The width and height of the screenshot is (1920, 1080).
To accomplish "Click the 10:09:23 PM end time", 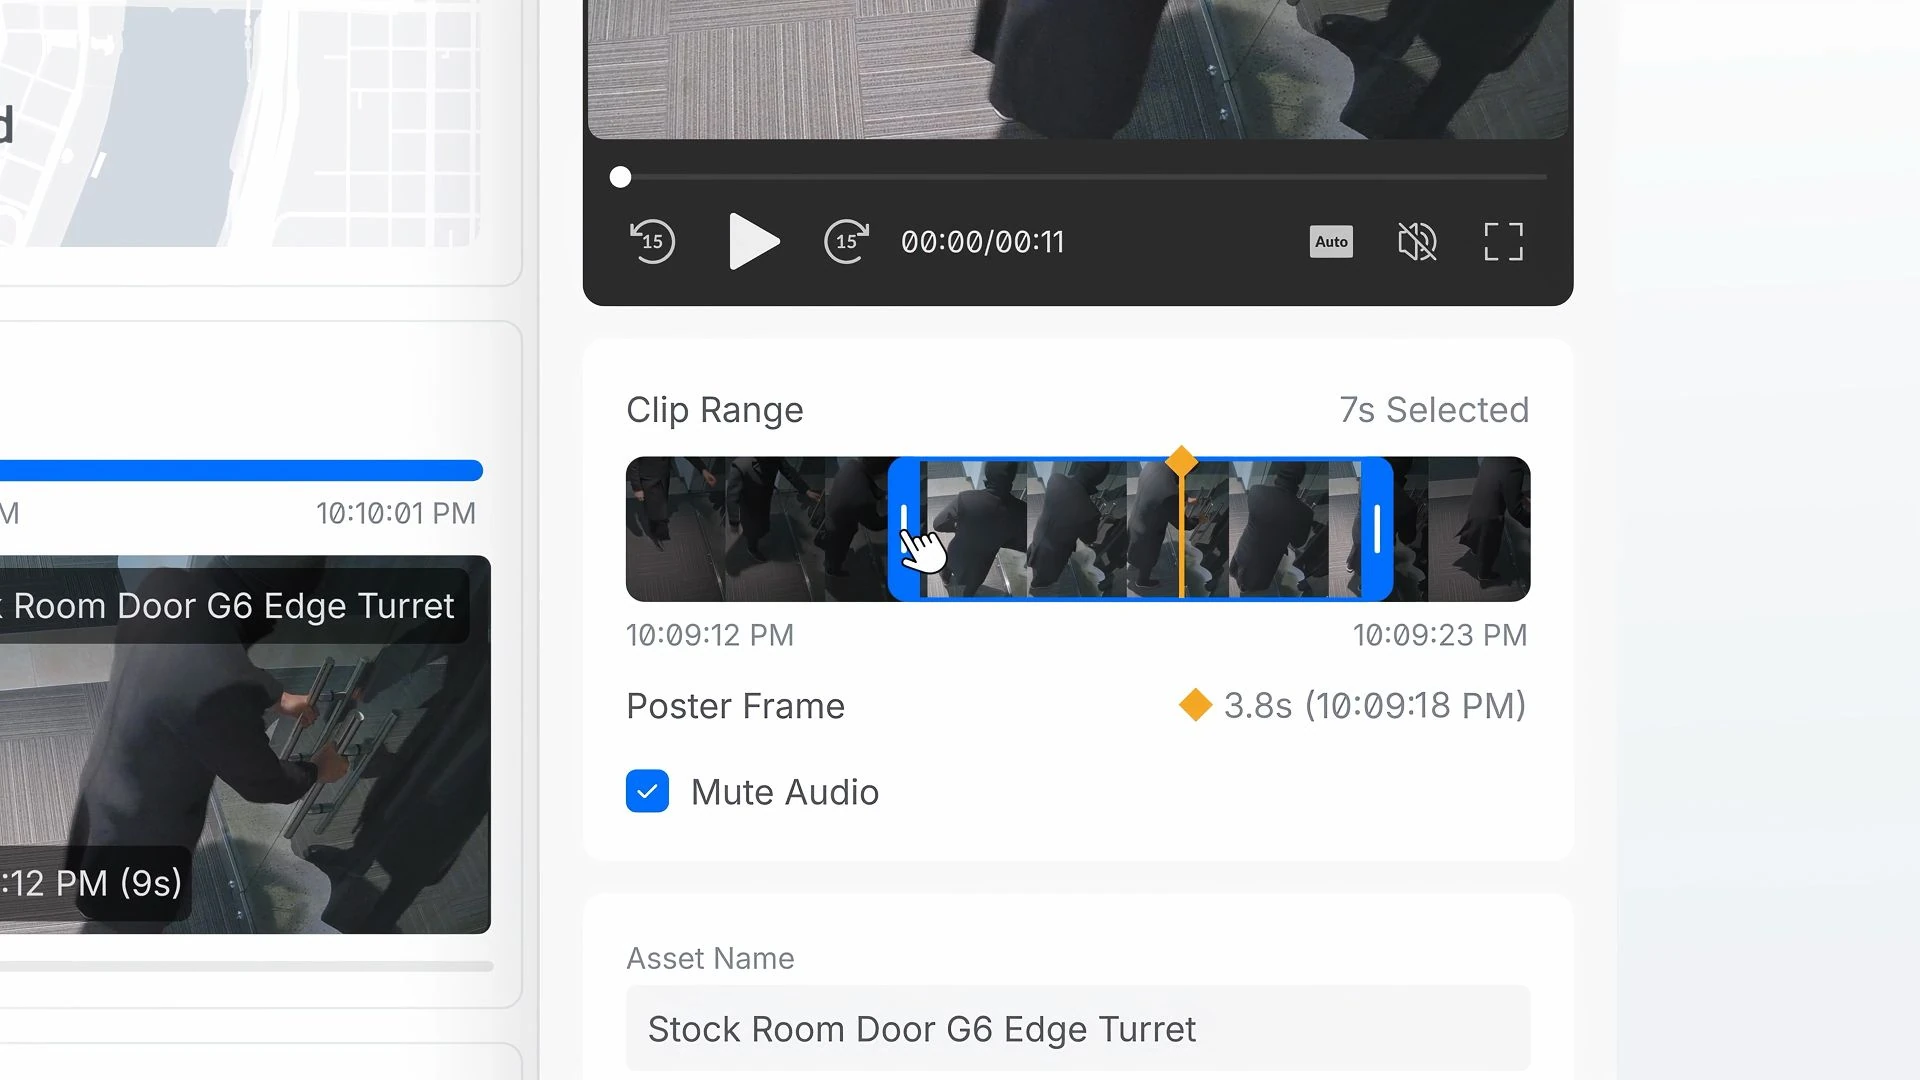I will 1440,635.
